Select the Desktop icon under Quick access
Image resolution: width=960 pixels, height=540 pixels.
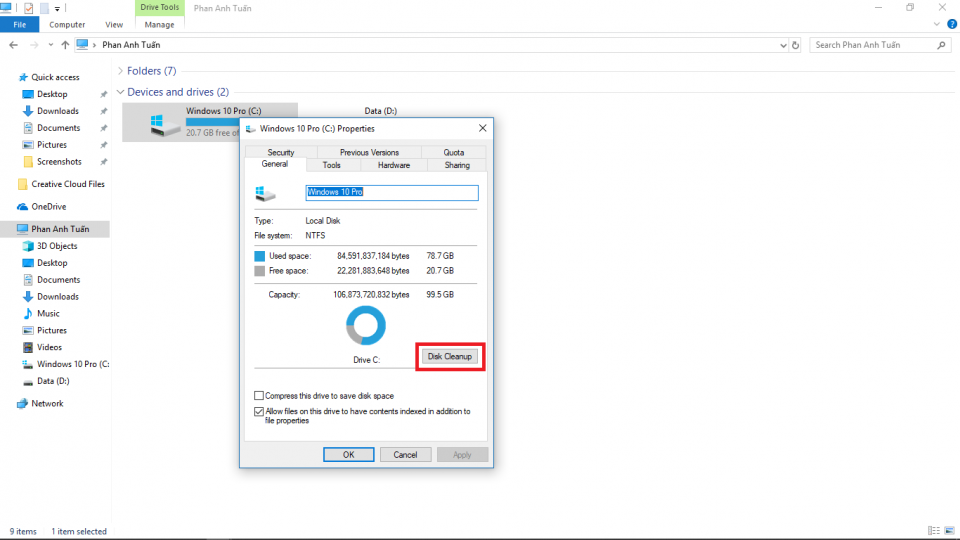(28, 94)
